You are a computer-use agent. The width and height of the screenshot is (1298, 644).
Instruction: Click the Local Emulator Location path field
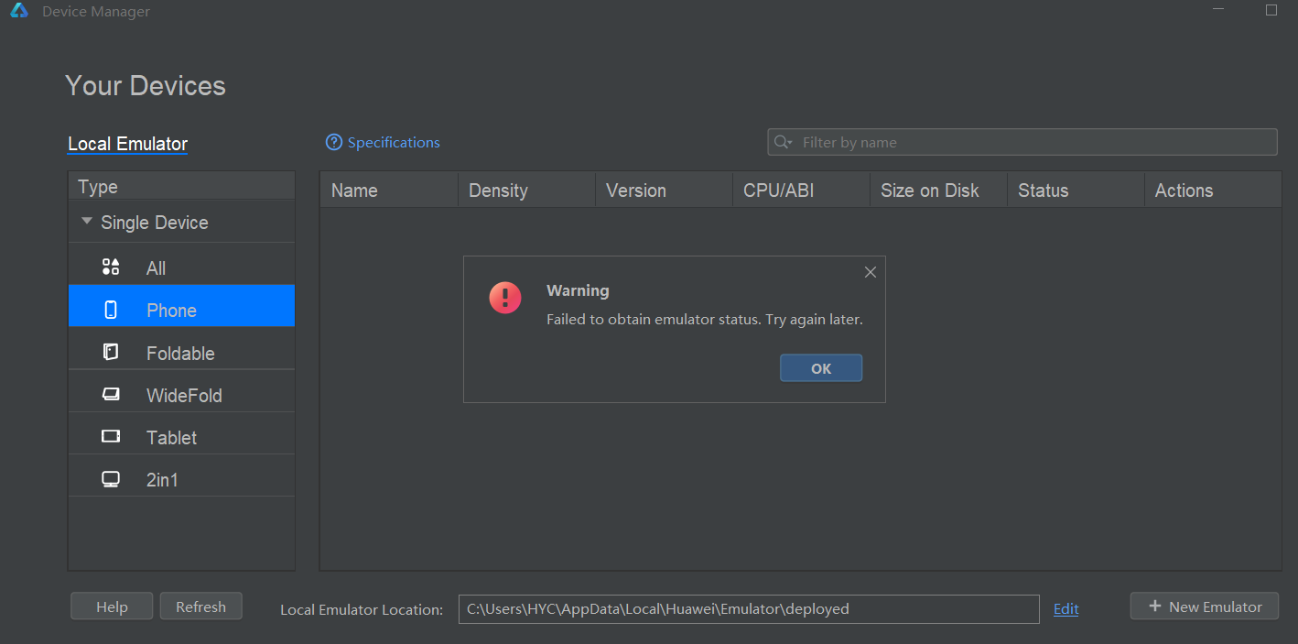(x=748, y=609)
